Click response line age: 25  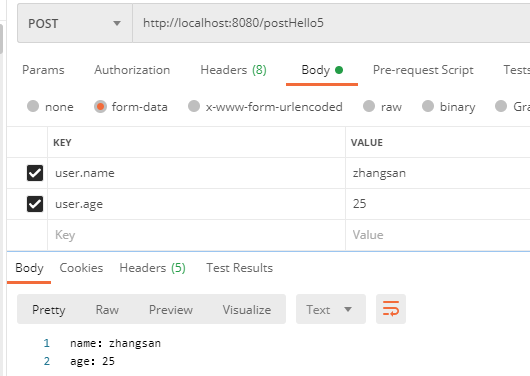[93, 361]
